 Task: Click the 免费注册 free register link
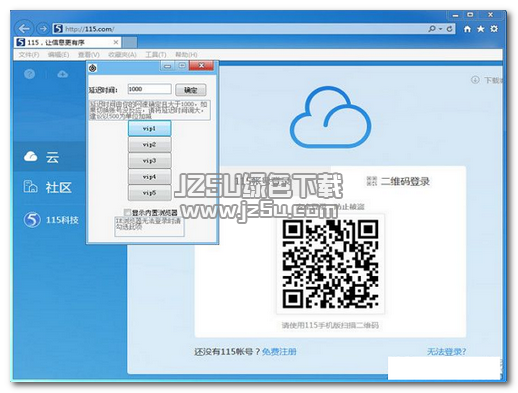coord(279,352)
